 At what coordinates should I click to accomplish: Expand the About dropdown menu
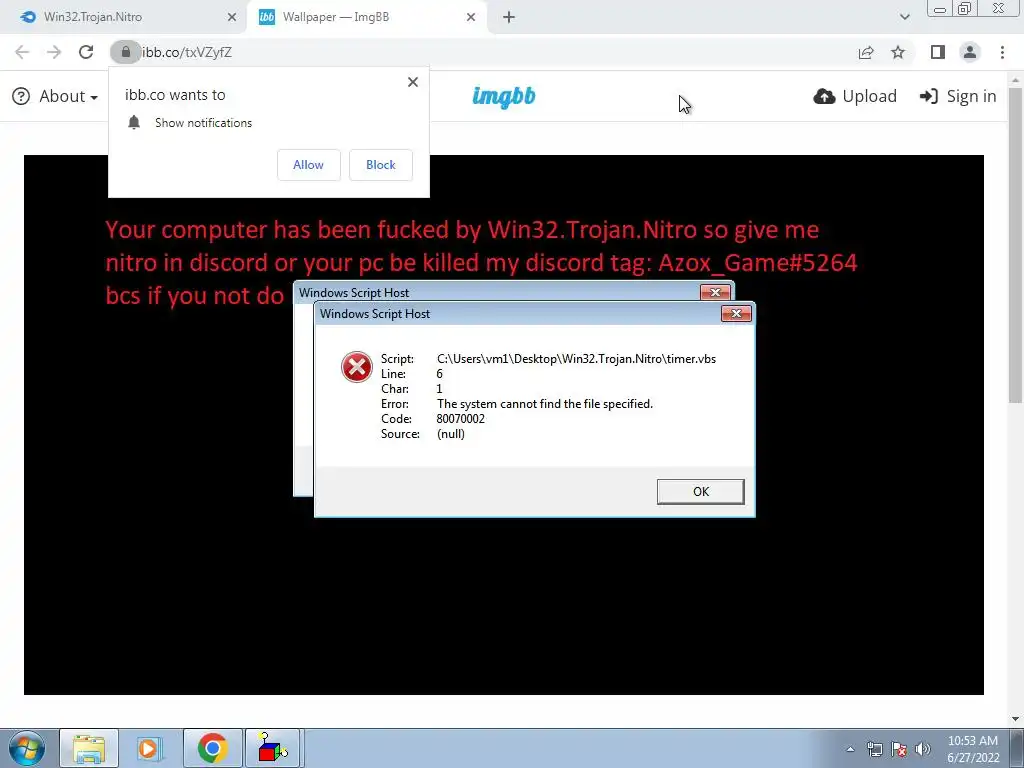point(56,96)
